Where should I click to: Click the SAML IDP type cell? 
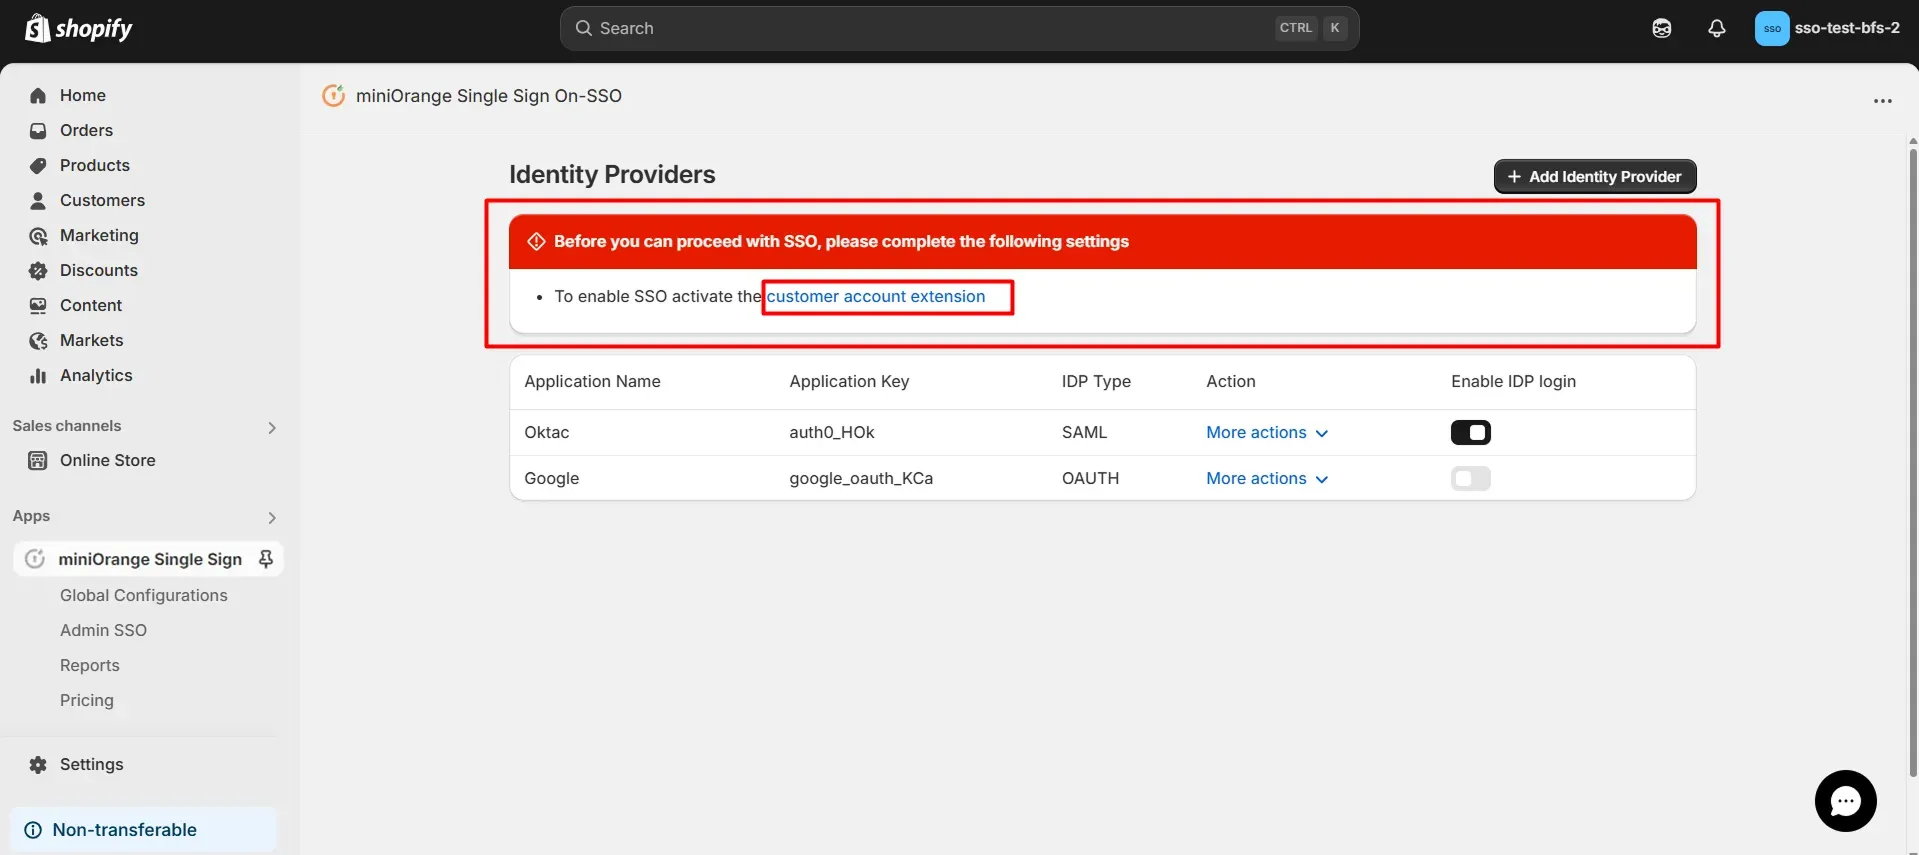pyautogui.click(x=1085, y=432)
